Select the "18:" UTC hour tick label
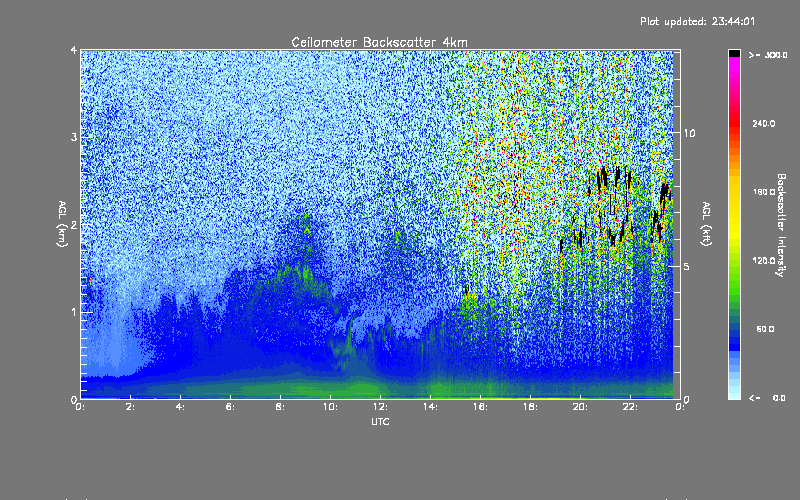The width and height of the screenshot is (800, 500). [x=530, y=407]
